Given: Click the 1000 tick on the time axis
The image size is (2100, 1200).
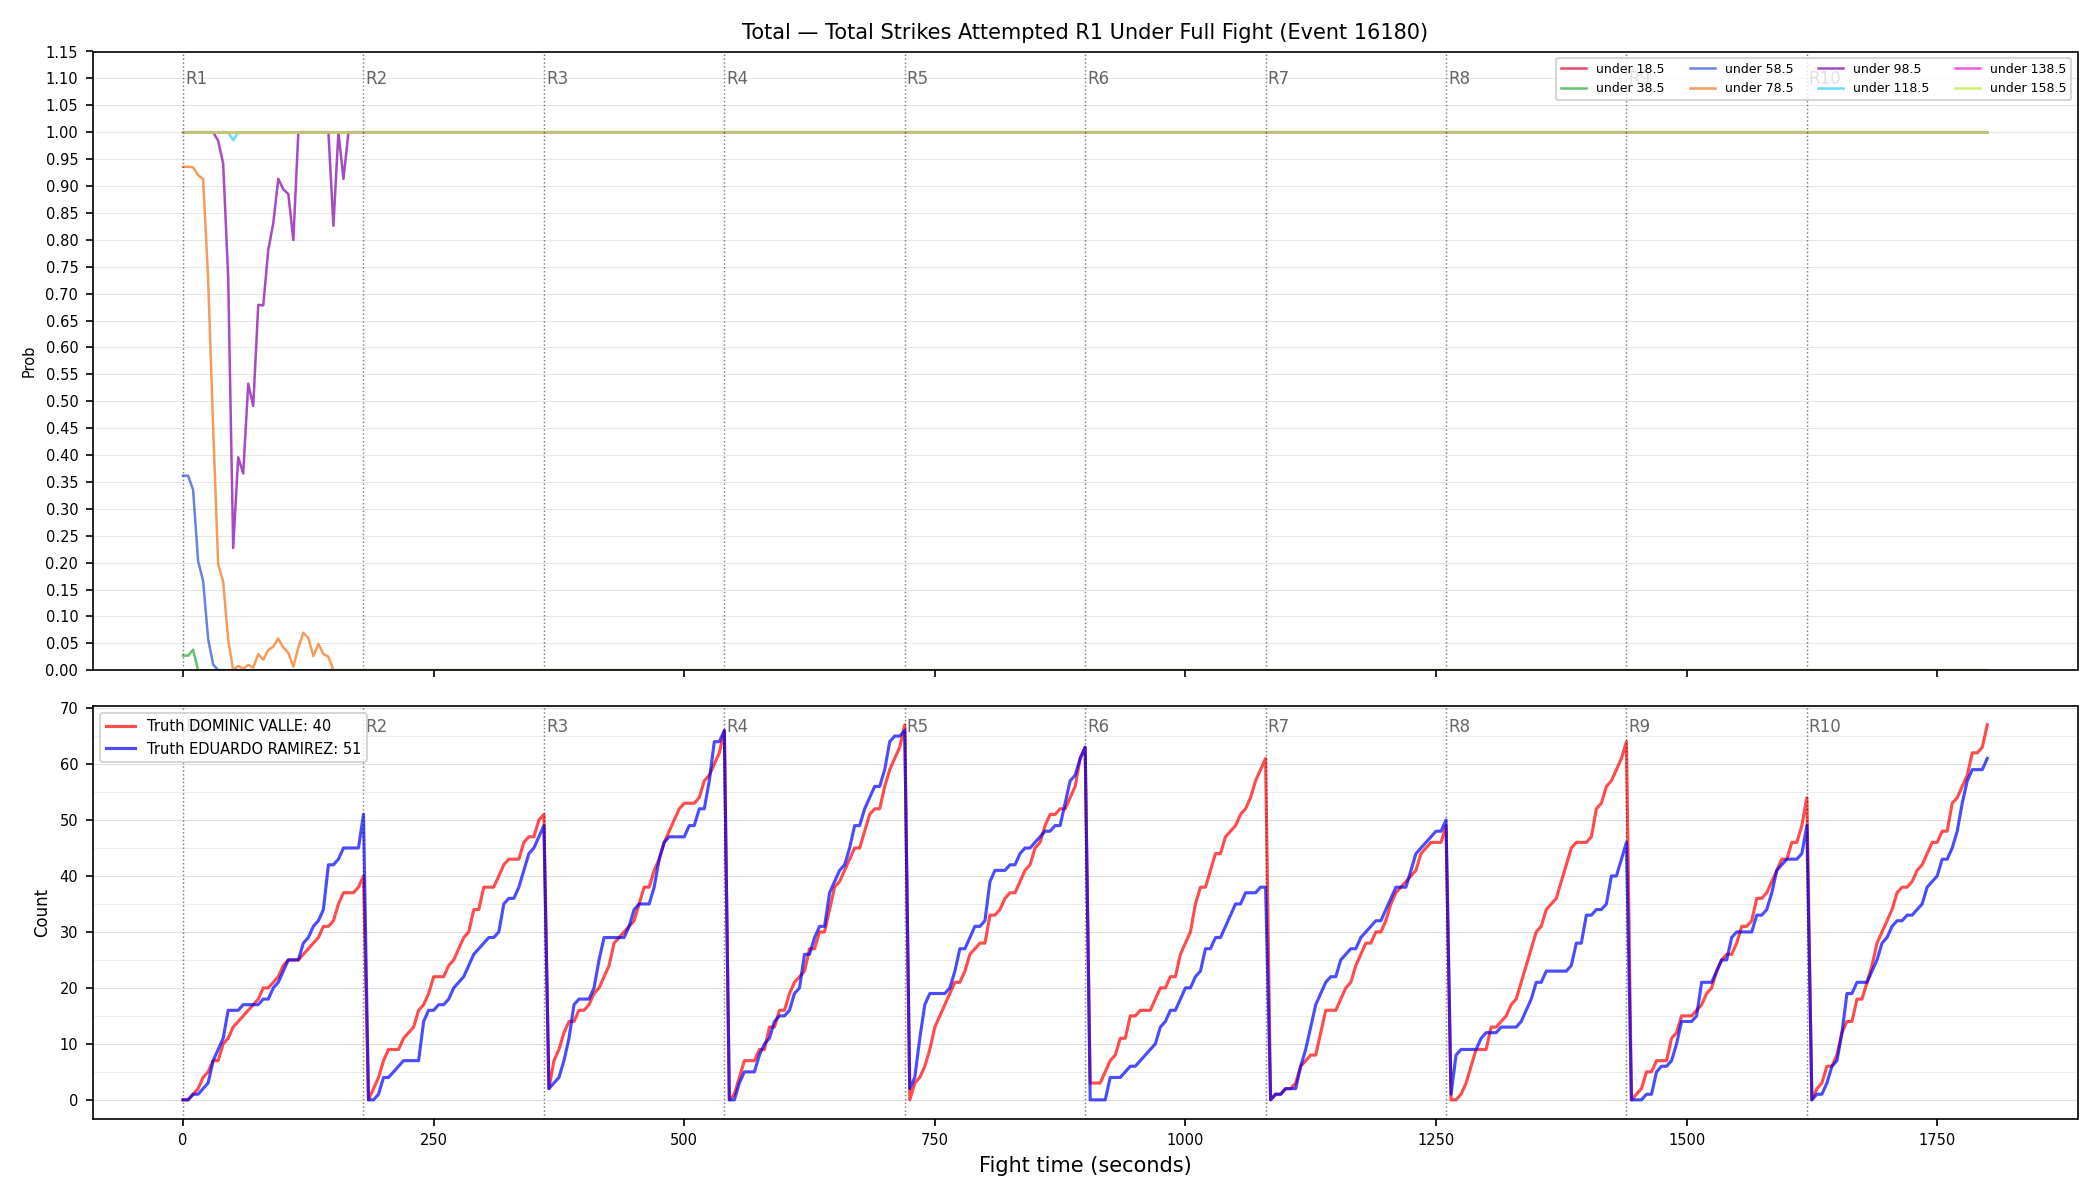Looking at the screenshot, I should pos(1185,1139).
